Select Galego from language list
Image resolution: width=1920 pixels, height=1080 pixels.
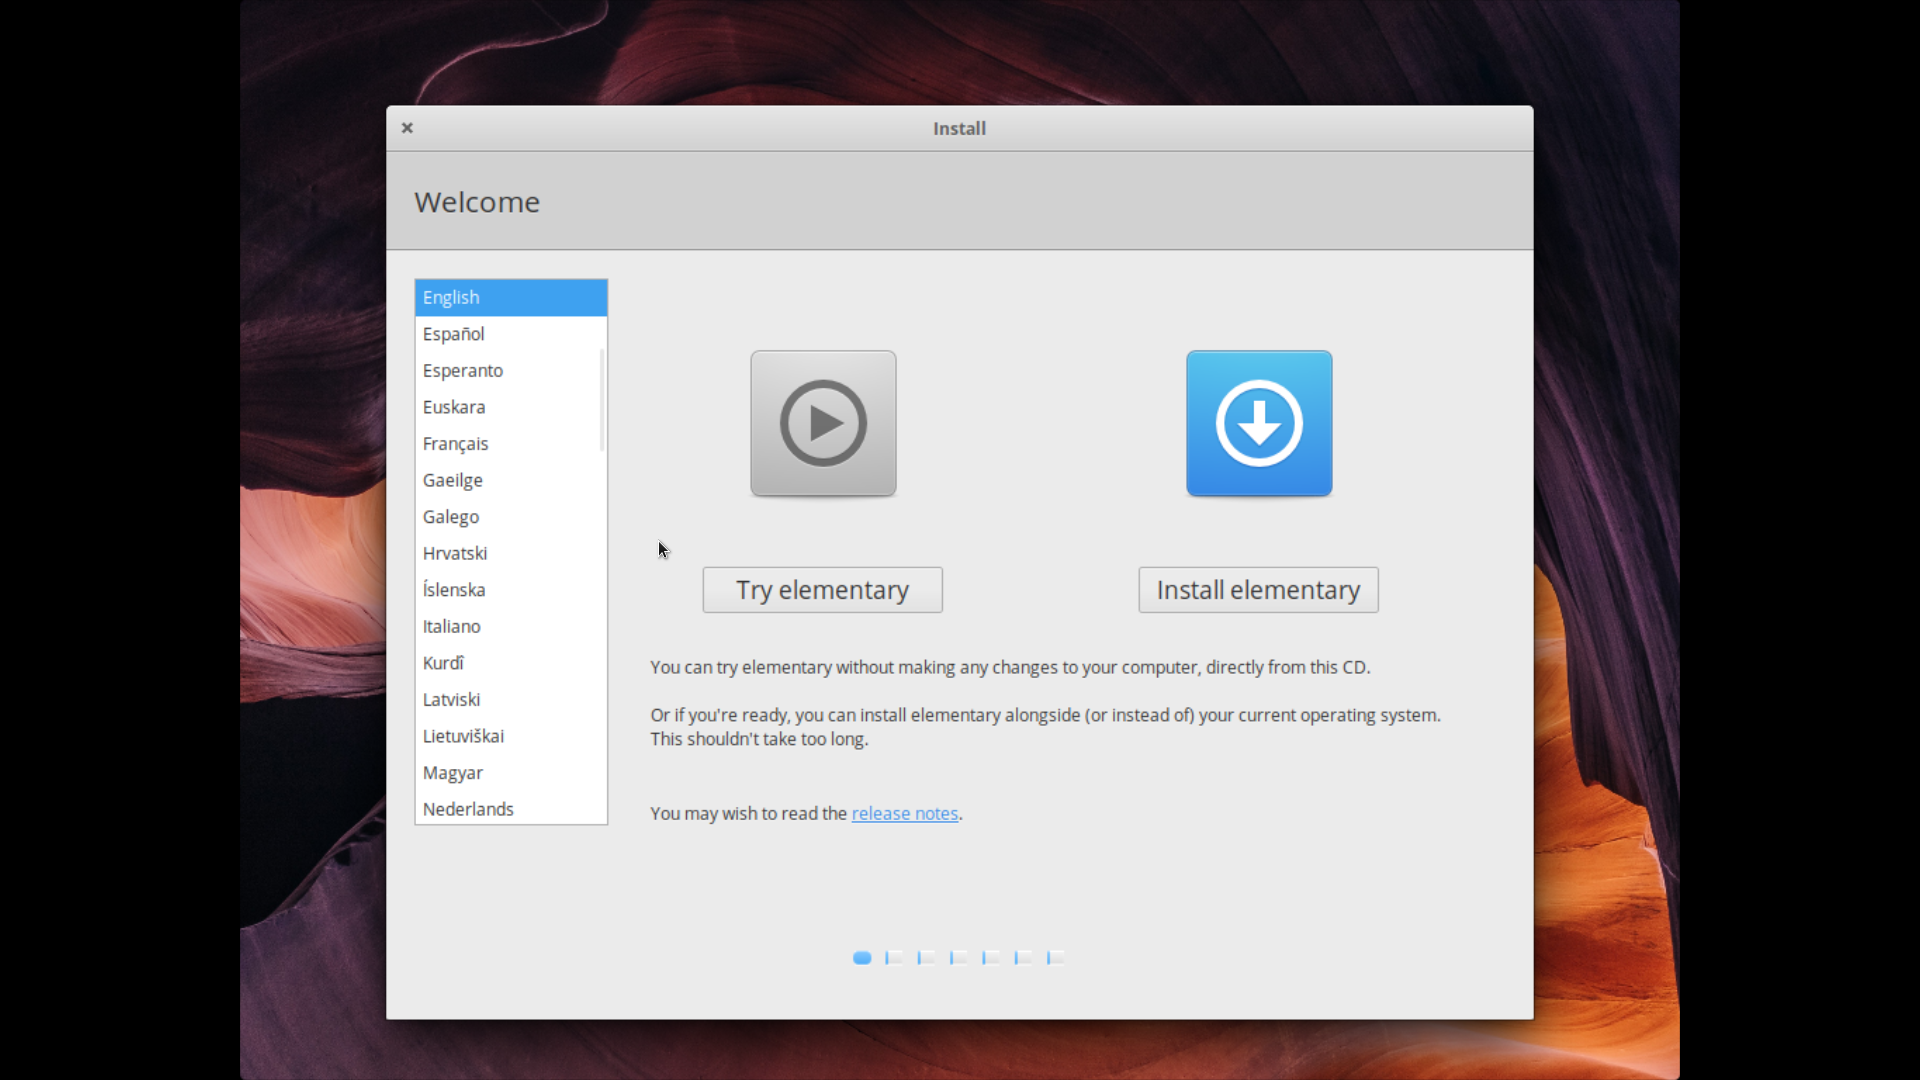[450, 516]
